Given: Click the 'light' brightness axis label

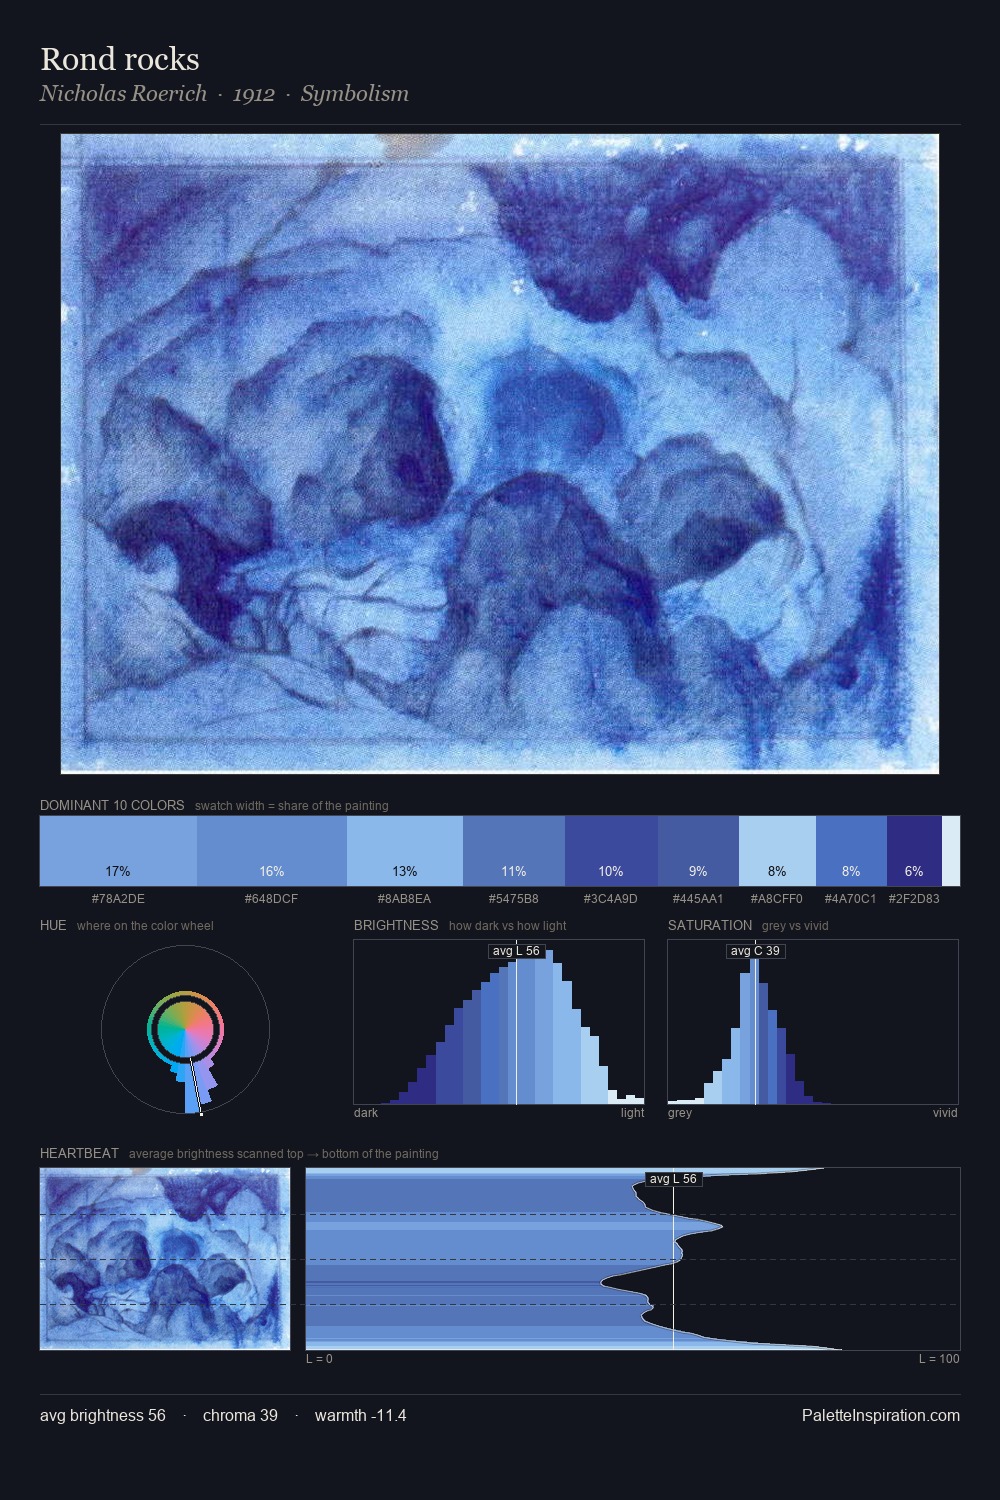Looking at the screenshot, I should (x=633, y=1113).
